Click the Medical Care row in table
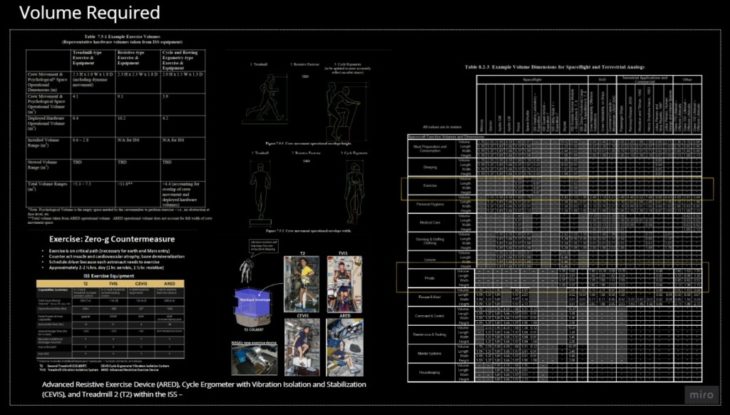The image size is (730, 415). click(x=430, y=223)
